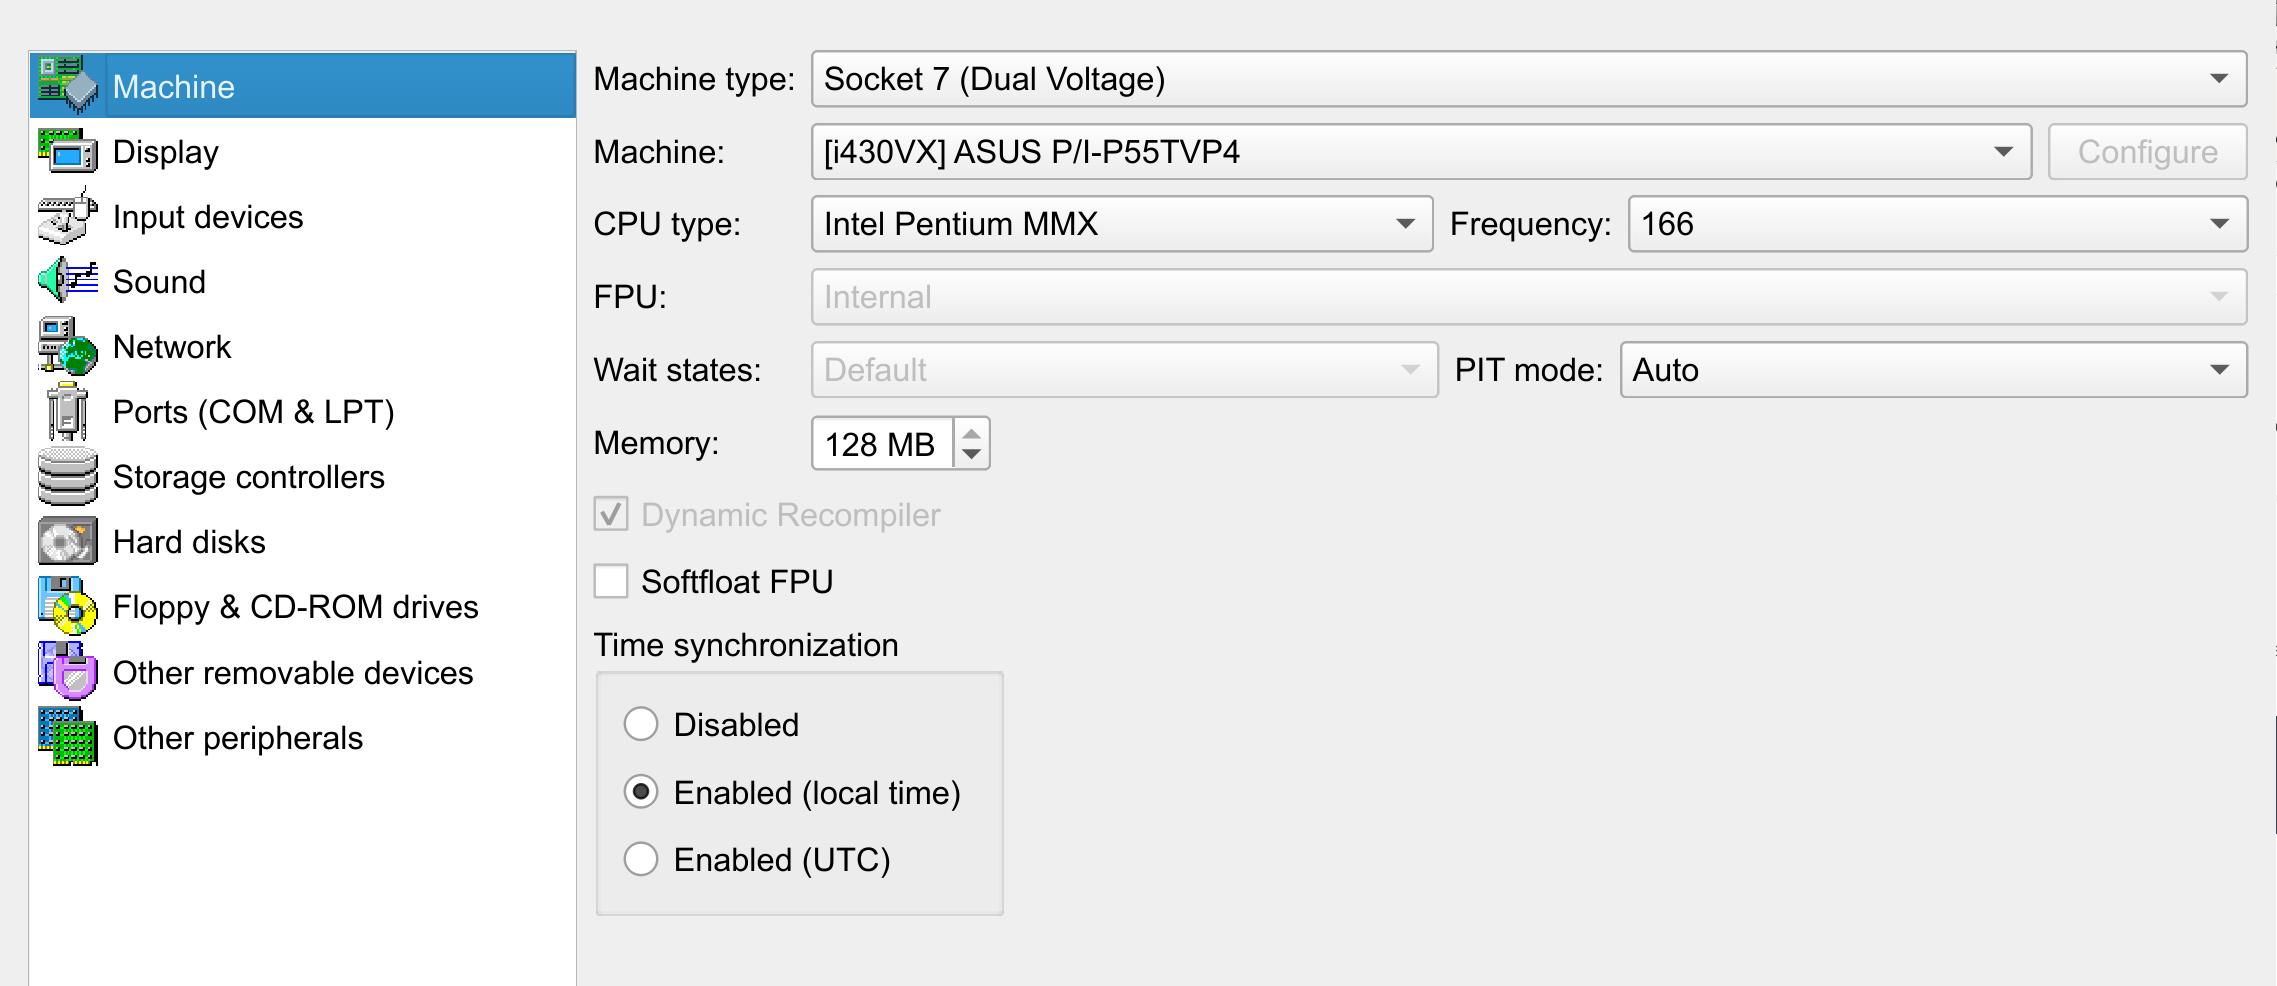Open Other peripherals label in sidebar

(238, 738)
